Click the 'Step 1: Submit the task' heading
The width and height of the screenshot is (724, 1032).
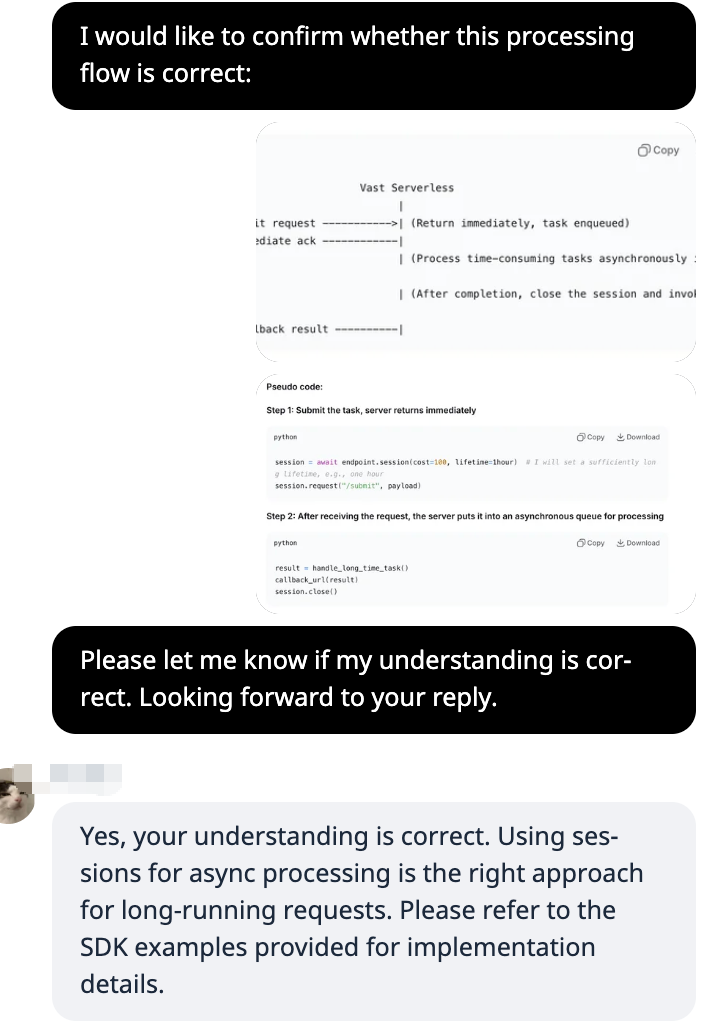(x=371, y=410)
